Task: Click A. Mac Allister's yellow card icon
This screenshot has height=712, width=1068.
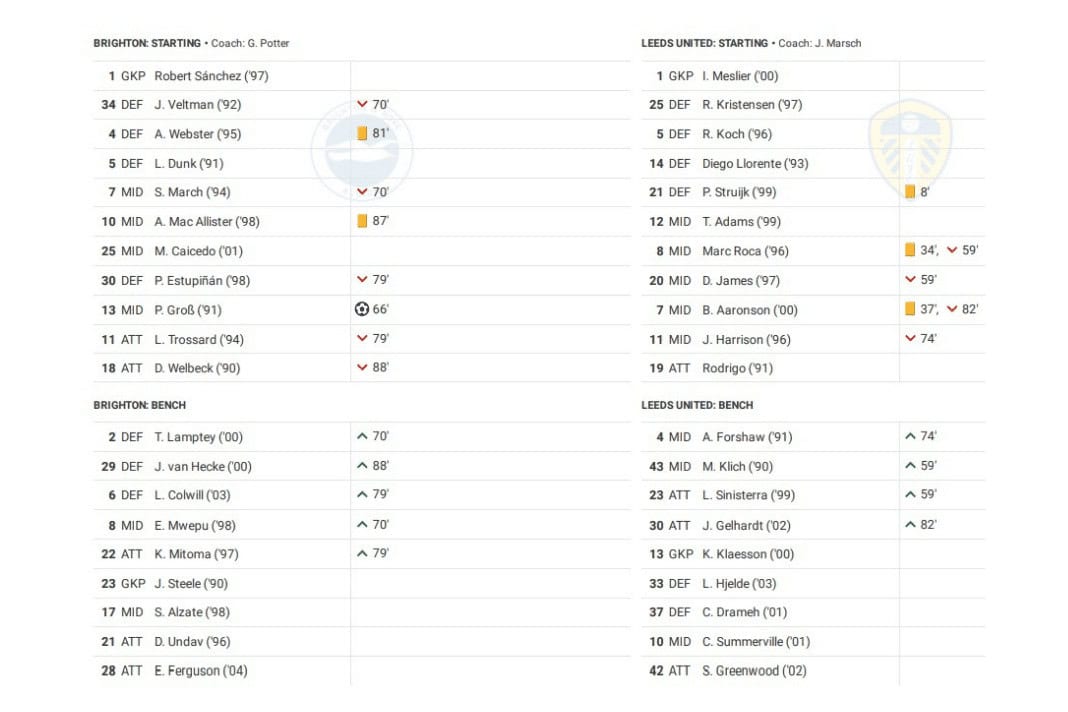Action: 362,221
